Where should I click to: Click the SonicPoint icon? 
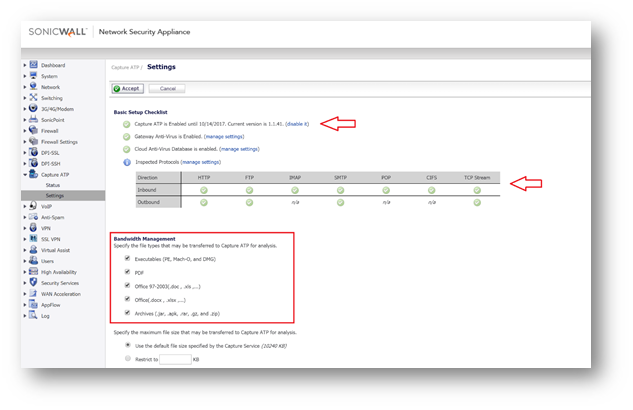[34, 119]
